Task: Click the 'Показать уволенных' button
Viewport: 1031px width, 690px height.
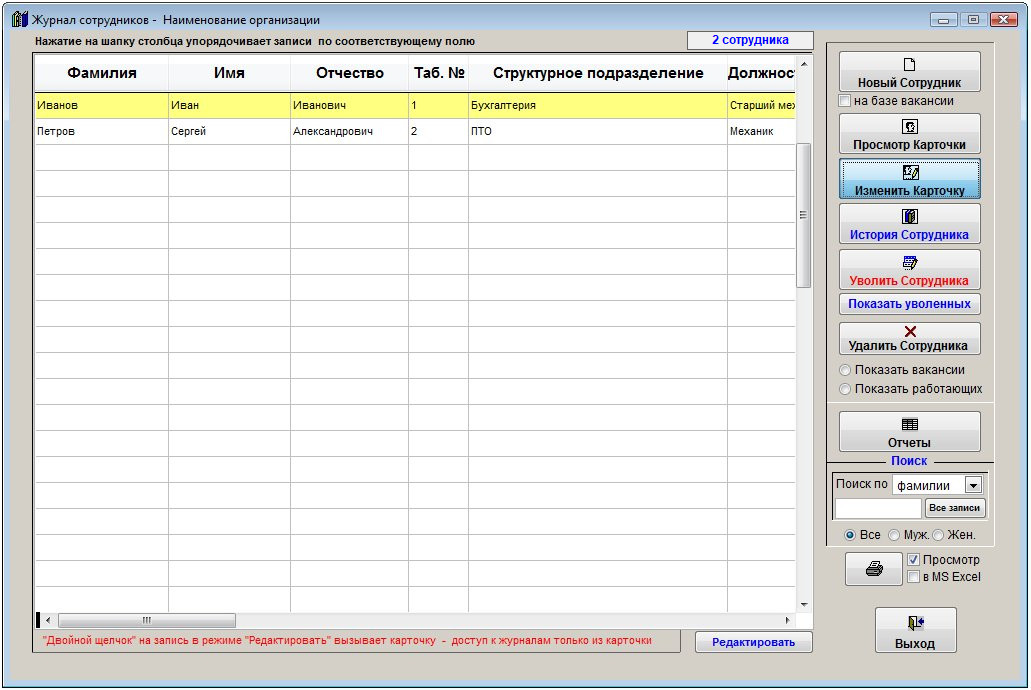Action: 909,304
